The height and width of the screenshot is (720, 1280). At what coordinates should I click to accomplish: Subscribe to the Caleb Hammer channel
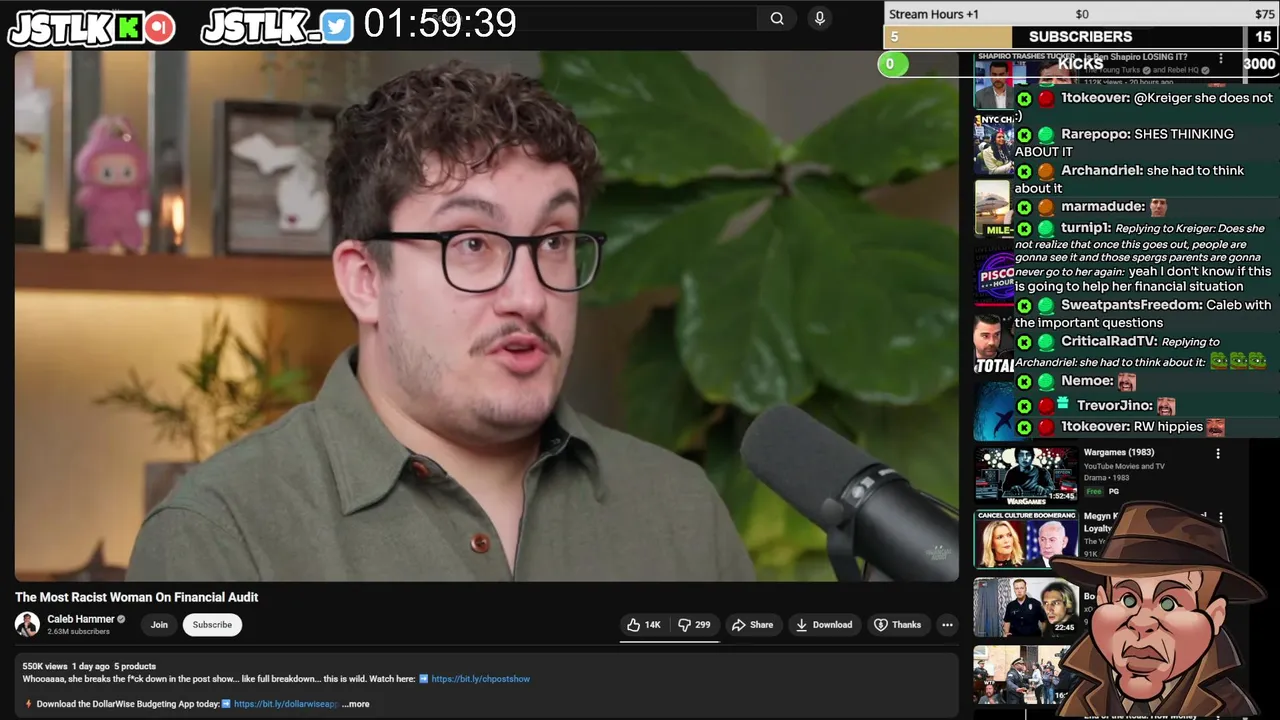coord(212,625)
